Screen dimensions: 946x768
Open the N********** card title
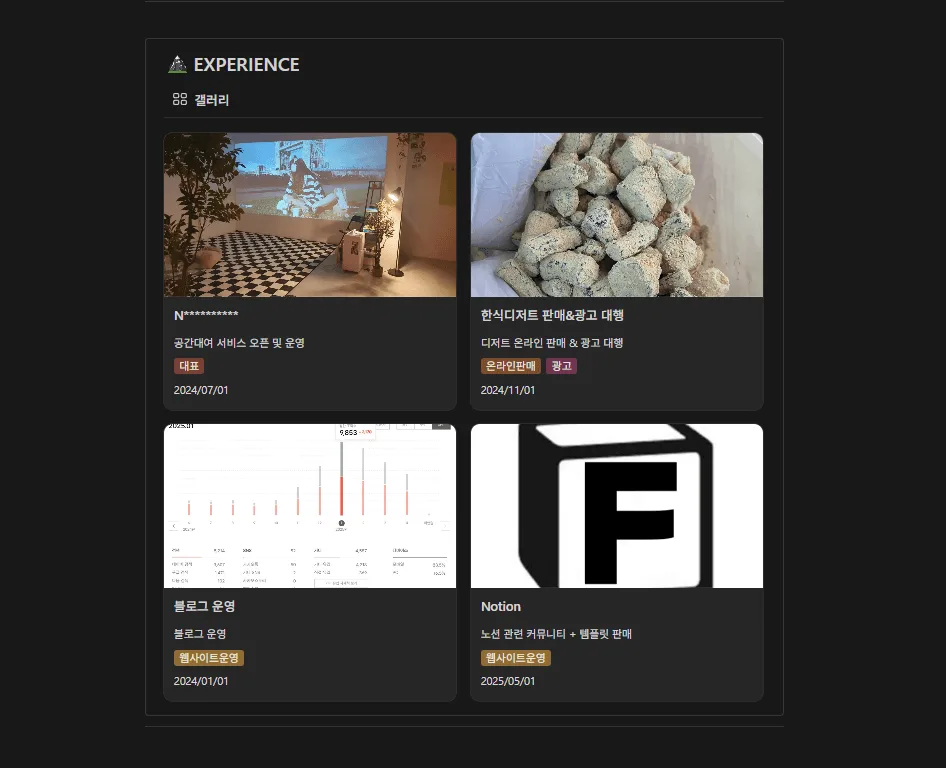point(206,316)
